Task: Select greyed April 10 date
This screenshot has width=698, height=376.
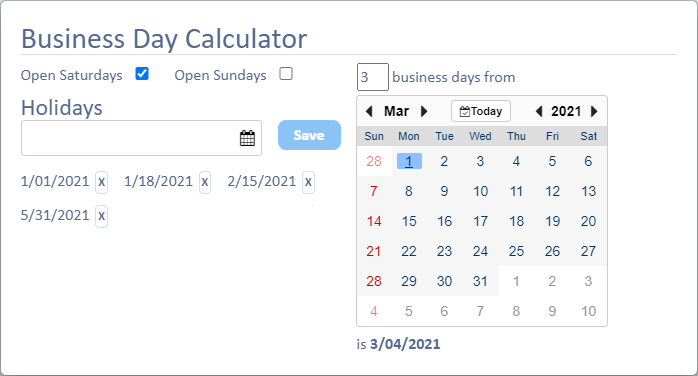Action: [588, 311]
